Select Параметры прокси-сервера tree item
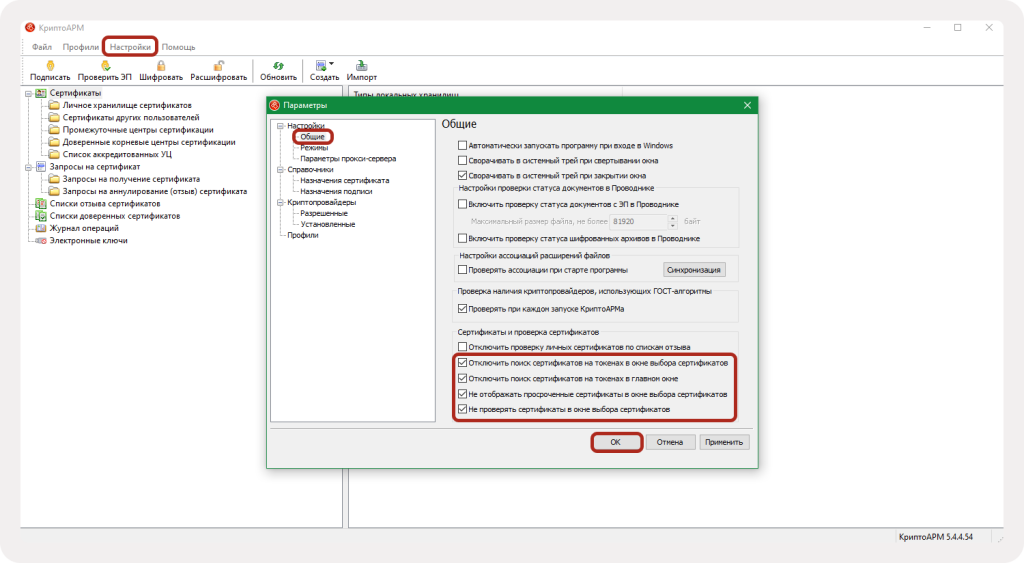This screenshot has height=563, width=1024. pyautogui.click(x=348, y=159)
